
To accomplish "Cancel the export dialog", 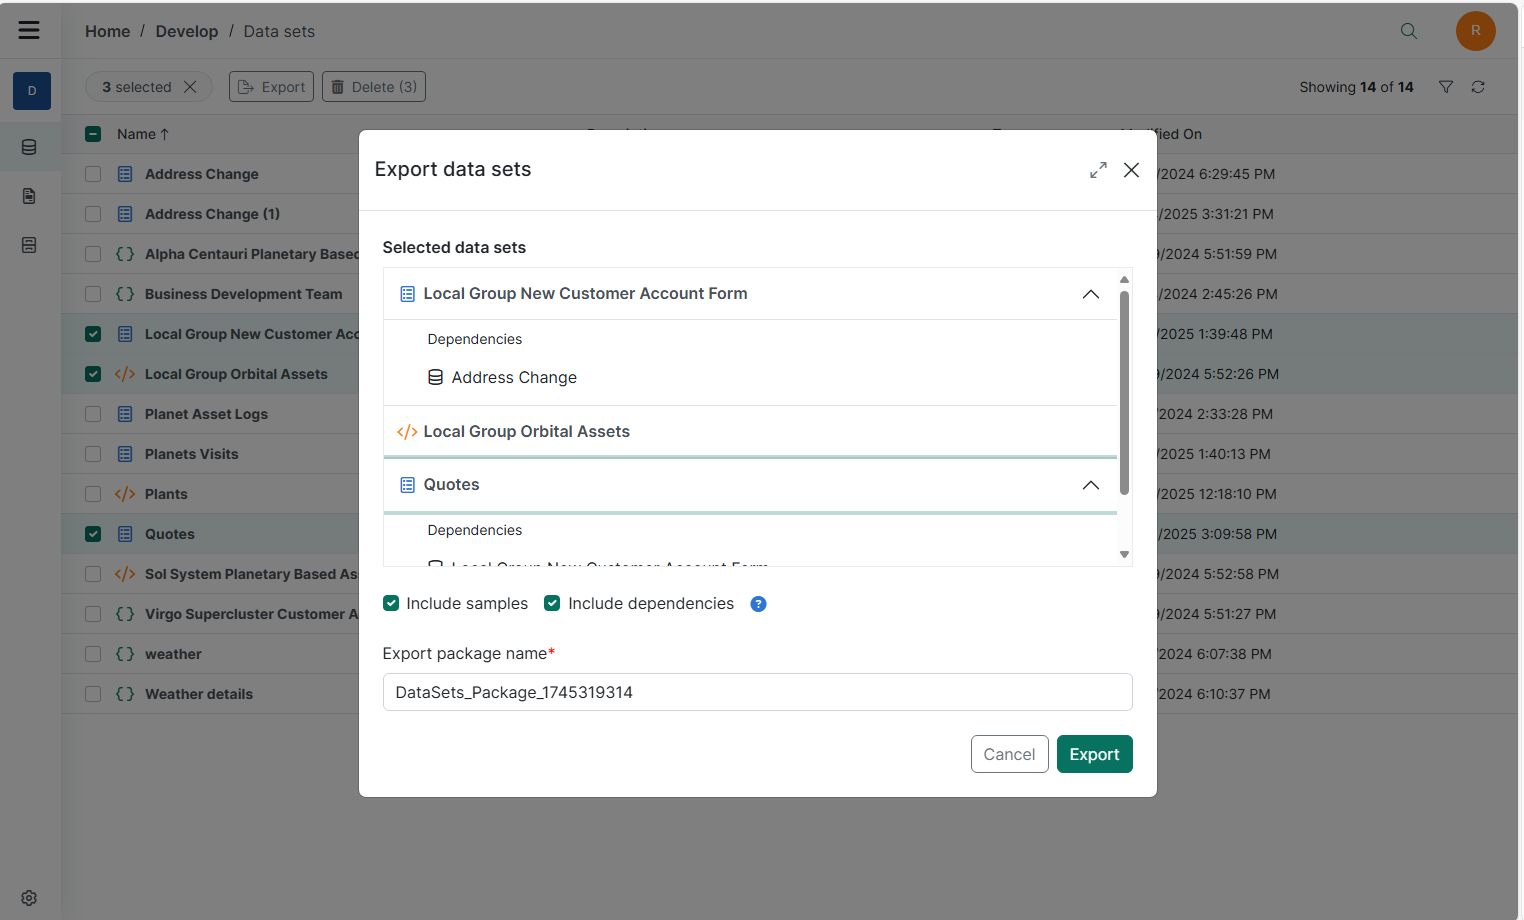I will (1010, 754).
